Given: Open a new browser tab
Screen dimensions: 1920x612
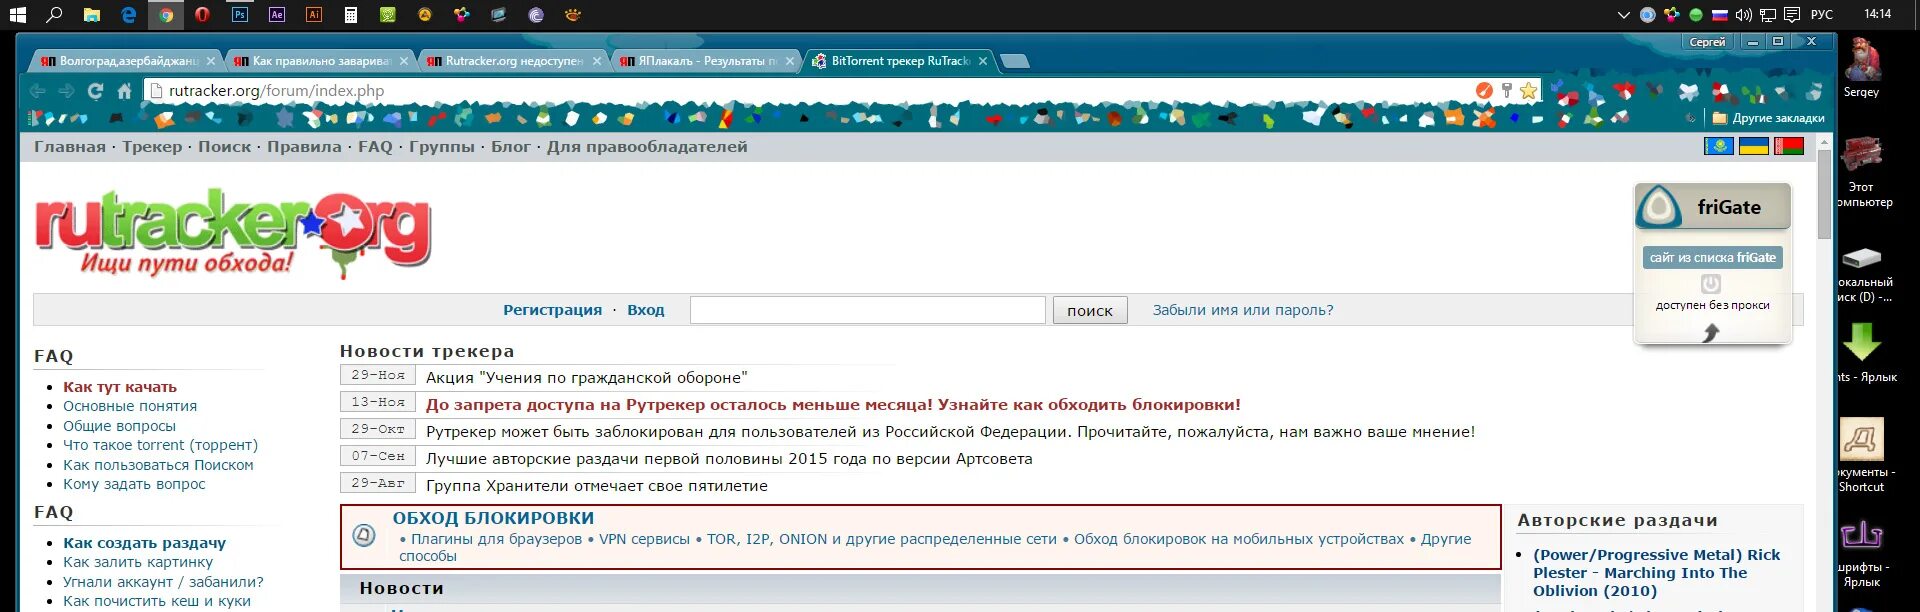Looking at the screenshot, I should (x=1015, y=61).
